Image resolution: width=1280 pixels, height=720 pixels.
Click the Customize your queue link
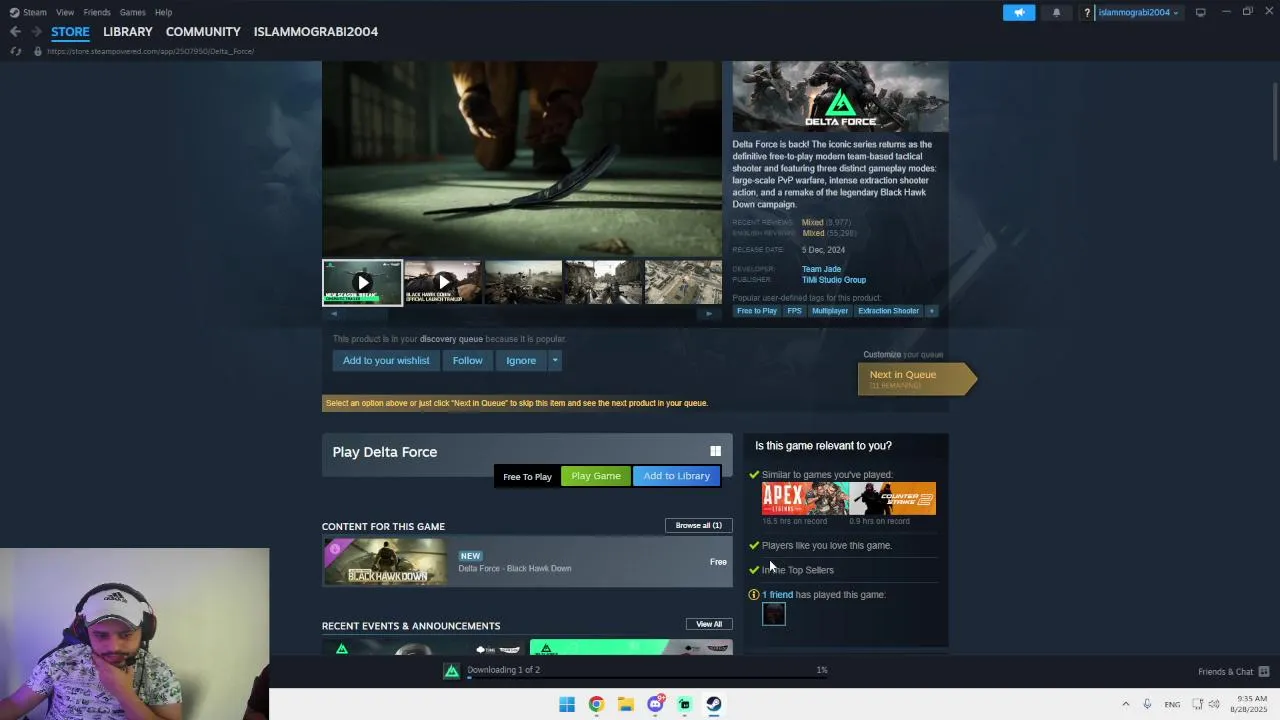(903, 354)
